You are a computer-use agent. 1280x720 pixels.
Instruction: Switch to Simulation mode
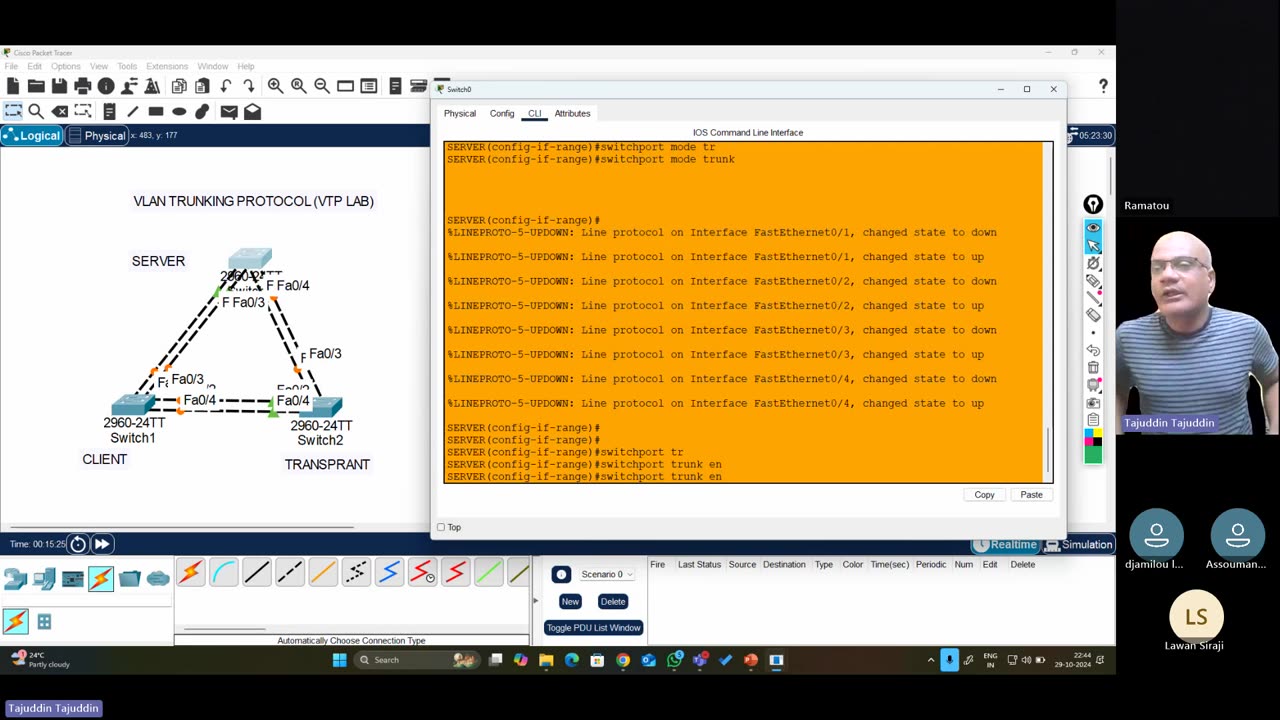click(x=1079, y=544)
